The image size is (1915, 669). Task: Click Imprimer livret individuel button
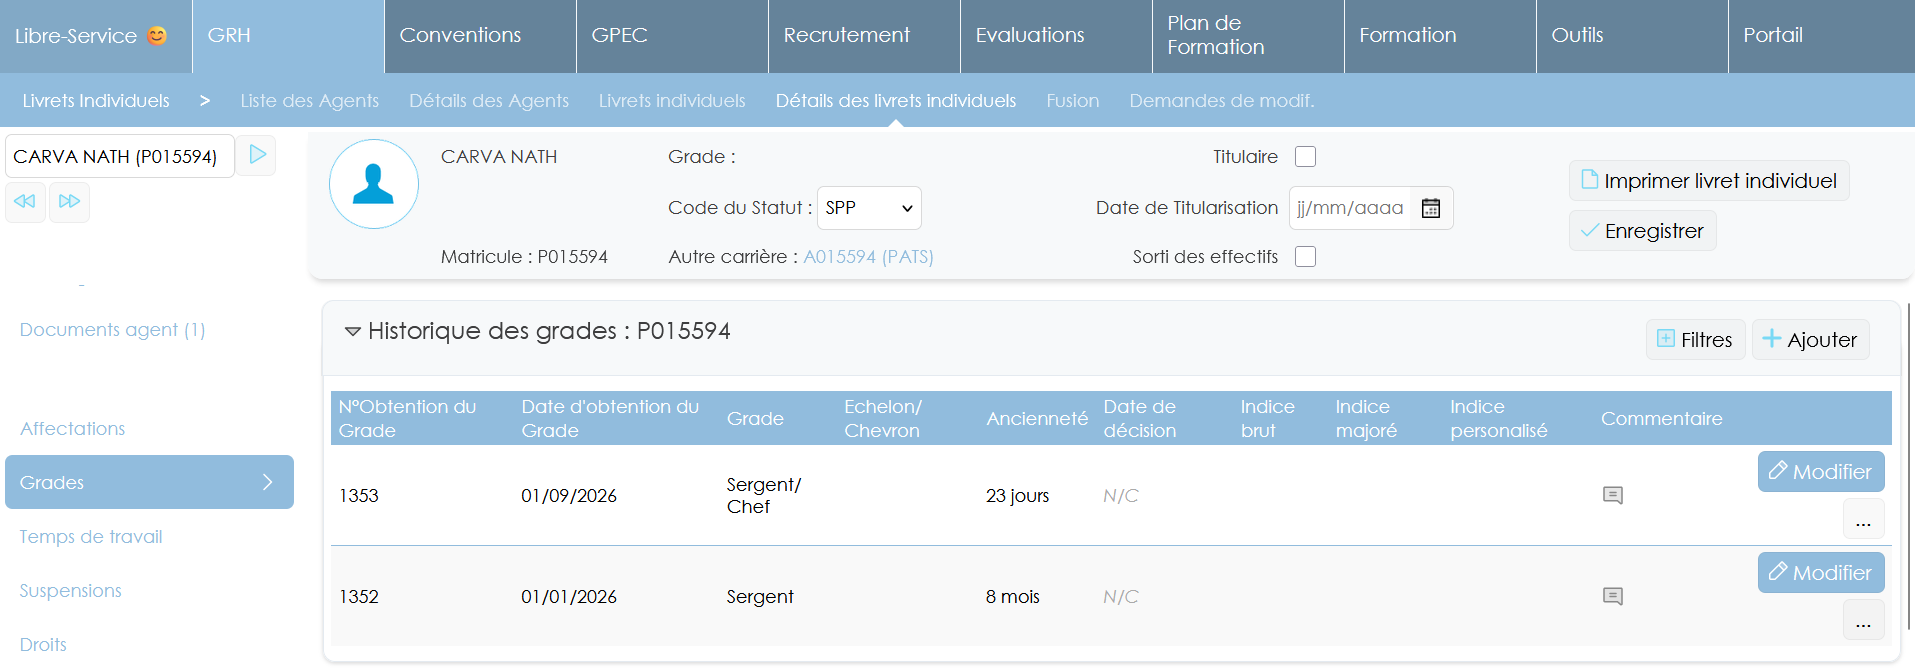tap(1708, 181)
